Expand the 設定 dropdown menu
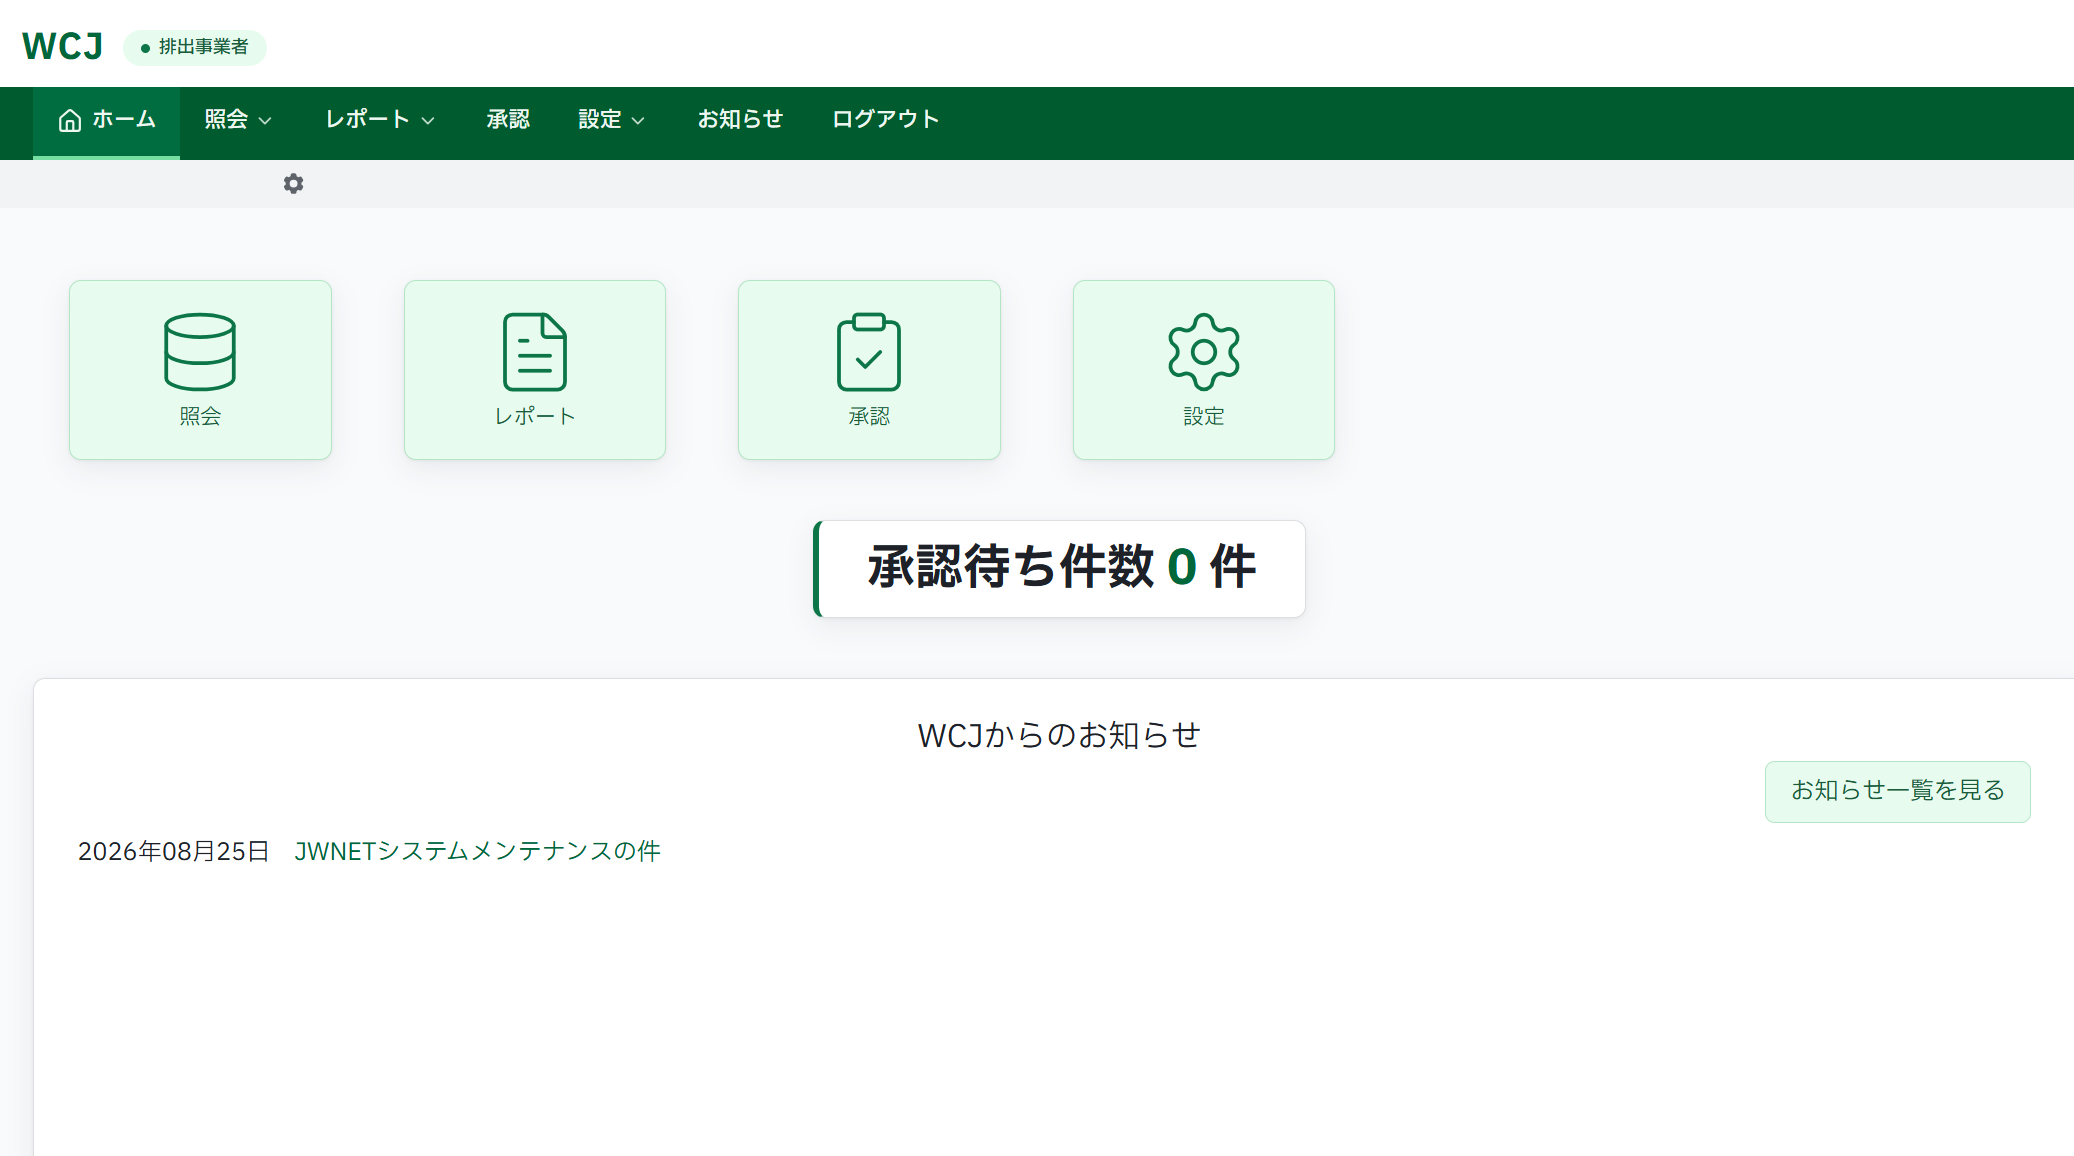Image resolution: width=2074 pixels, height=1156 pixels. [612, 120]
